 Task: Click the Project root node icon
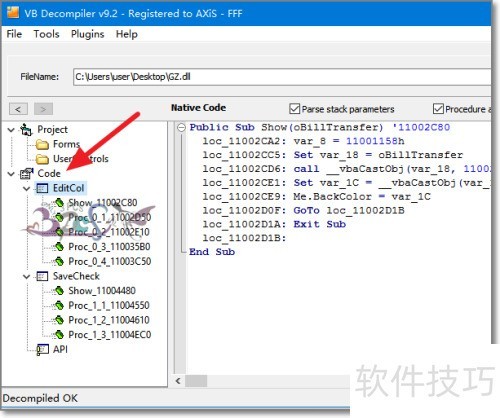coord(26,129)
